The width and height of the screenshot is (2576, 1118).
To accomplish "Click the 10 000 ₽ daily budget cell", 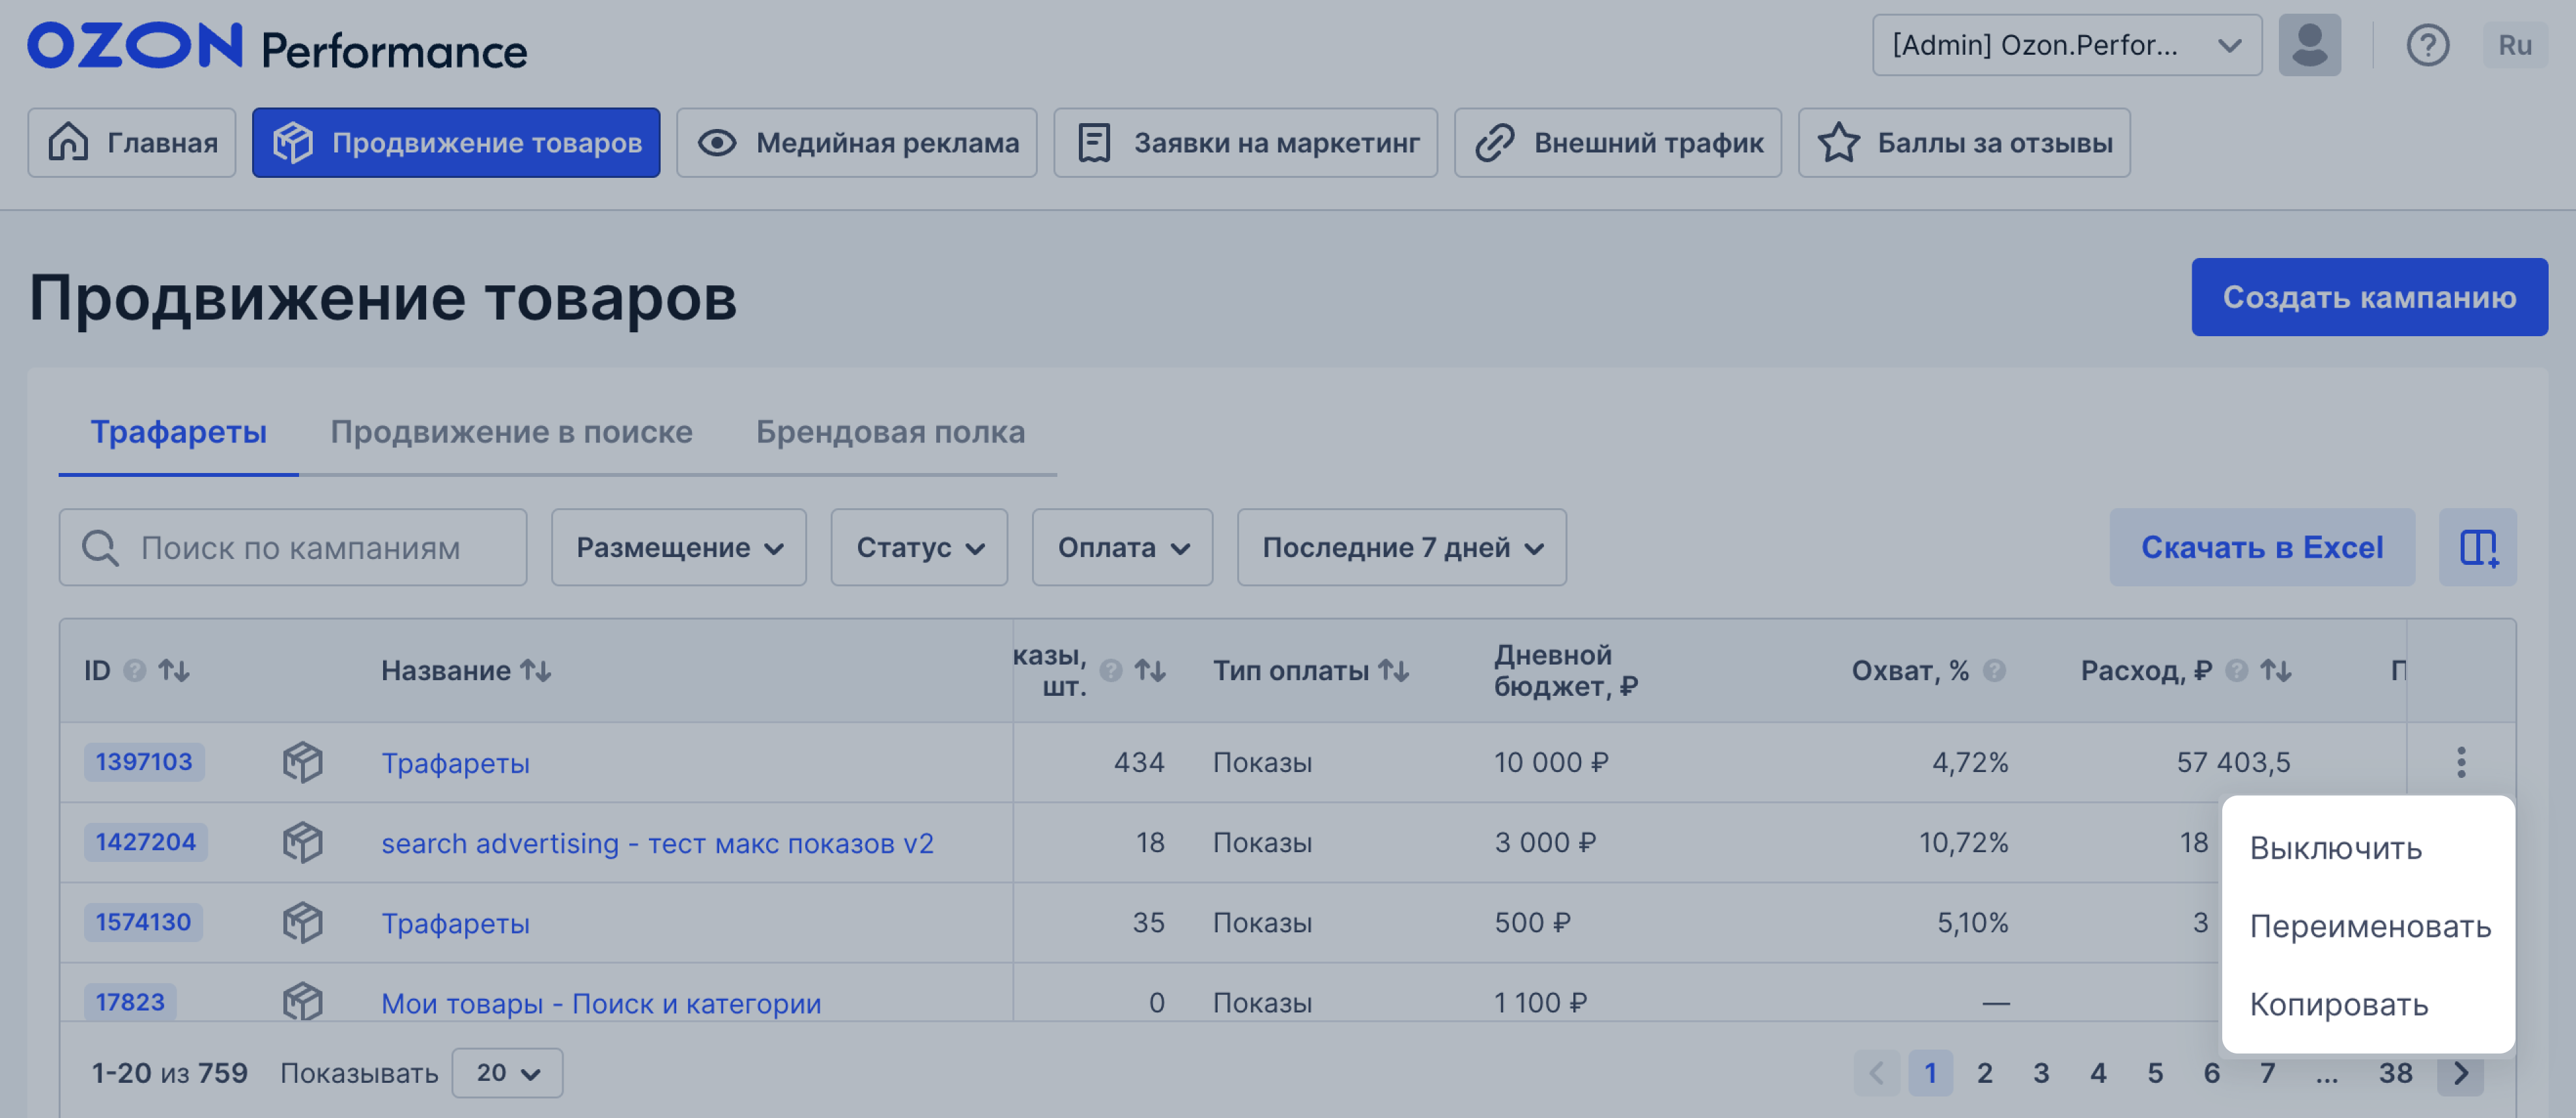I will coord(1551,762).
